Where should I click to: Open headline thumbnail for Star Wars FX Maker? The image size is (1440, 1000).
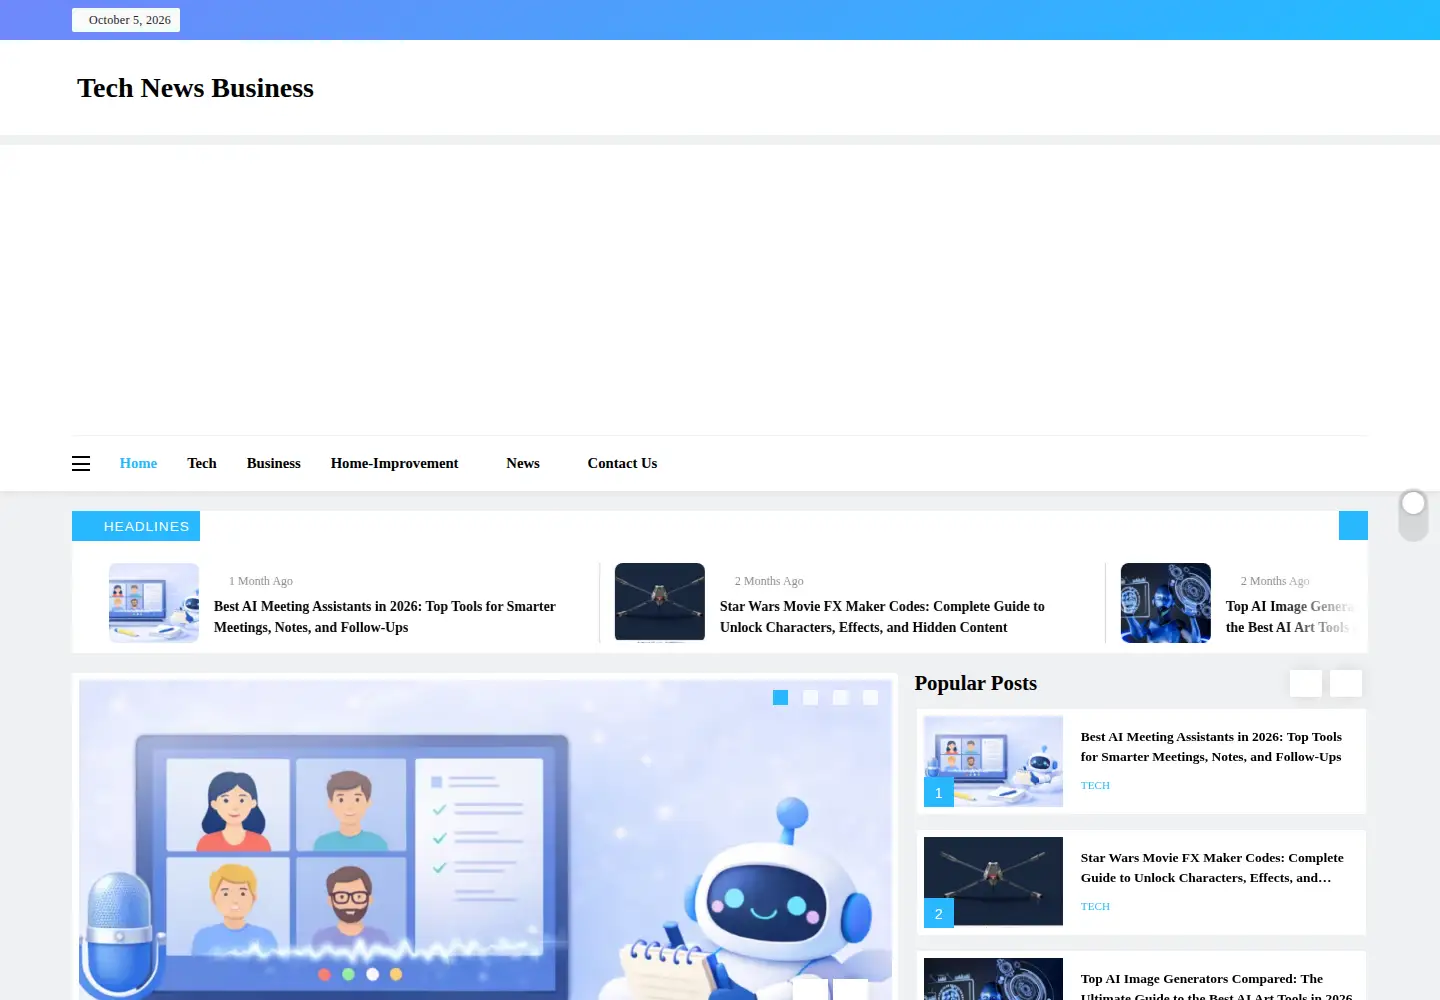(660, 602)
